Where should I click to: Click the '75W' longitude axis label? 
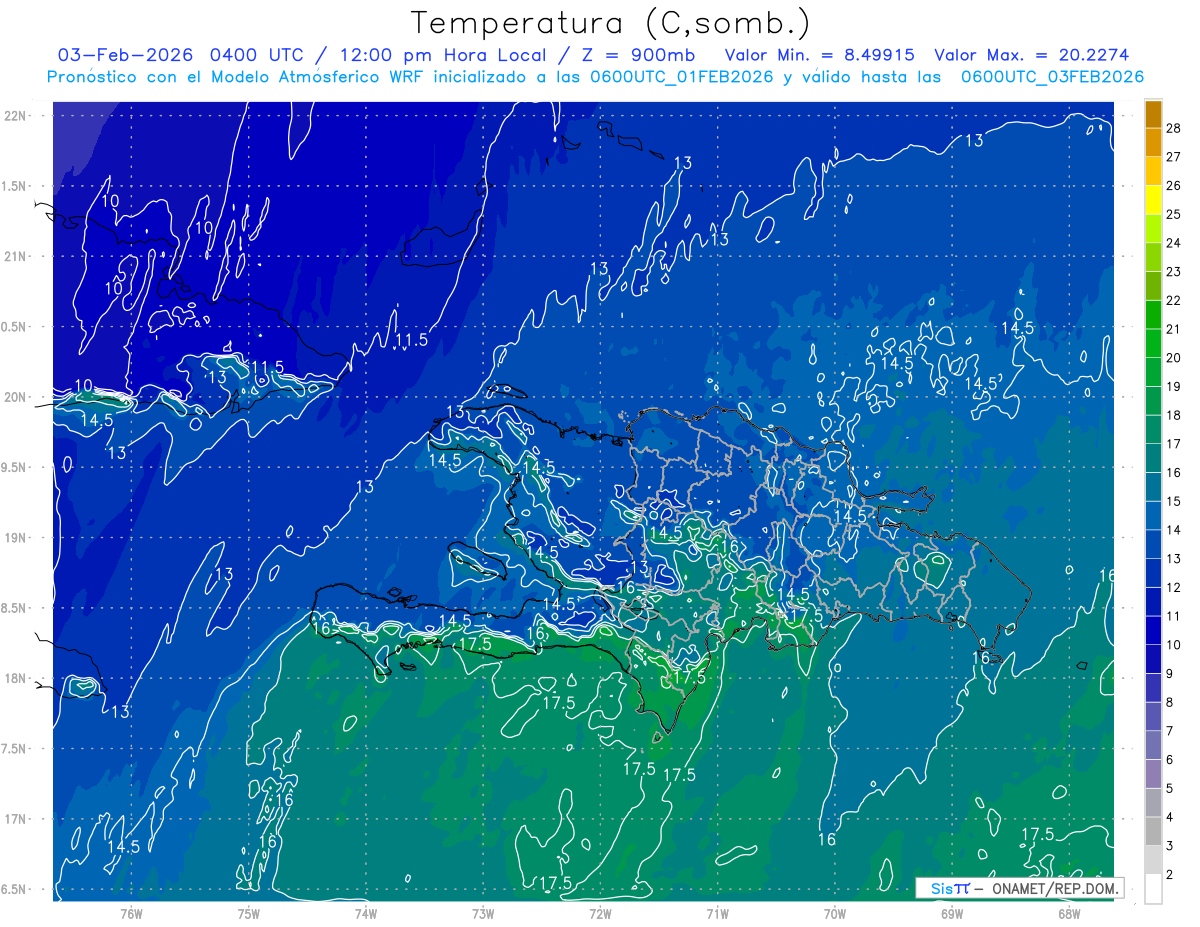(248, 914)
